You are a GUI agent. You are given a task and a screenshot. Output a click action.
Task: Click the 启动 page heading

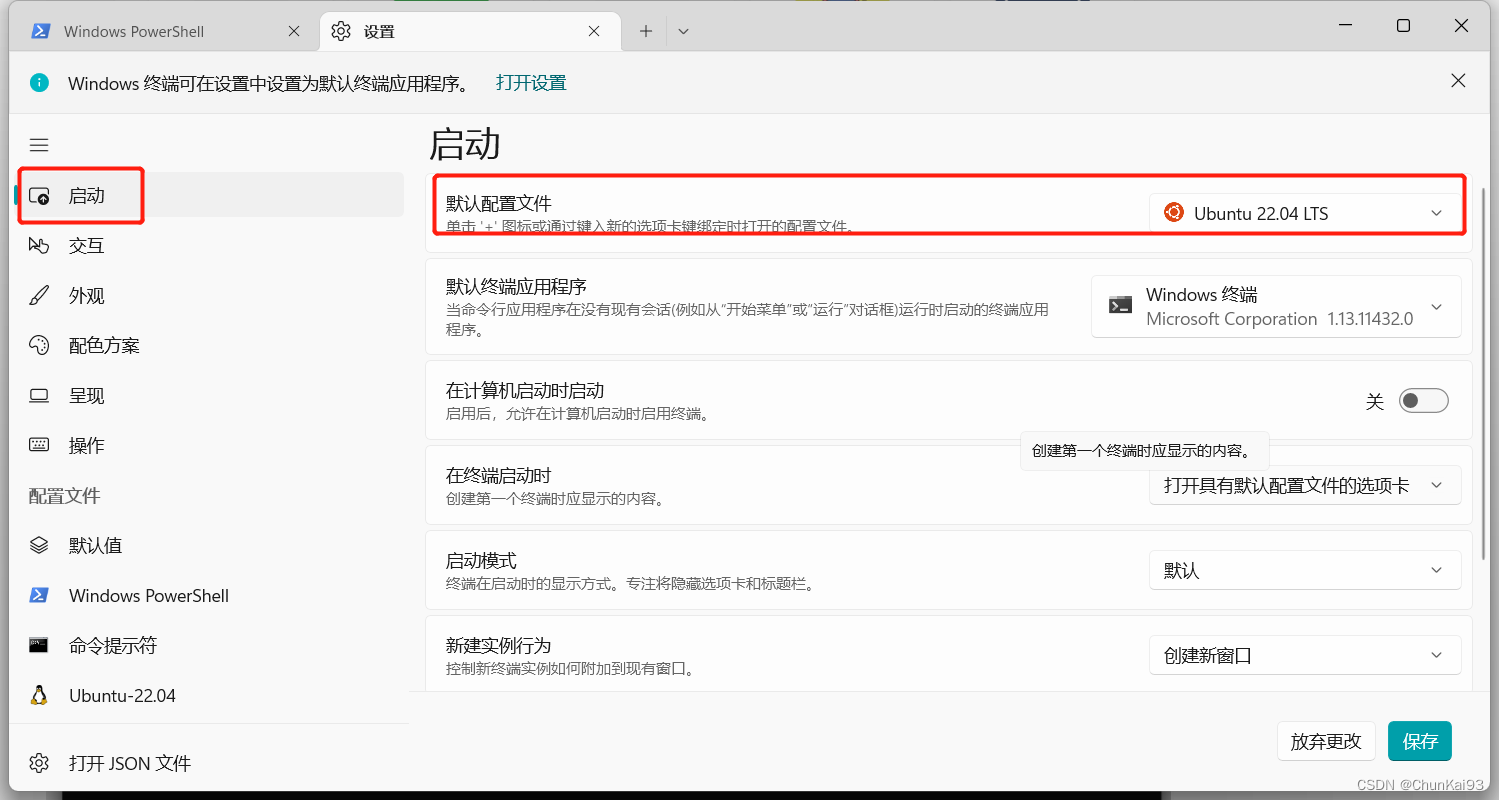click(x=465, y=145)
